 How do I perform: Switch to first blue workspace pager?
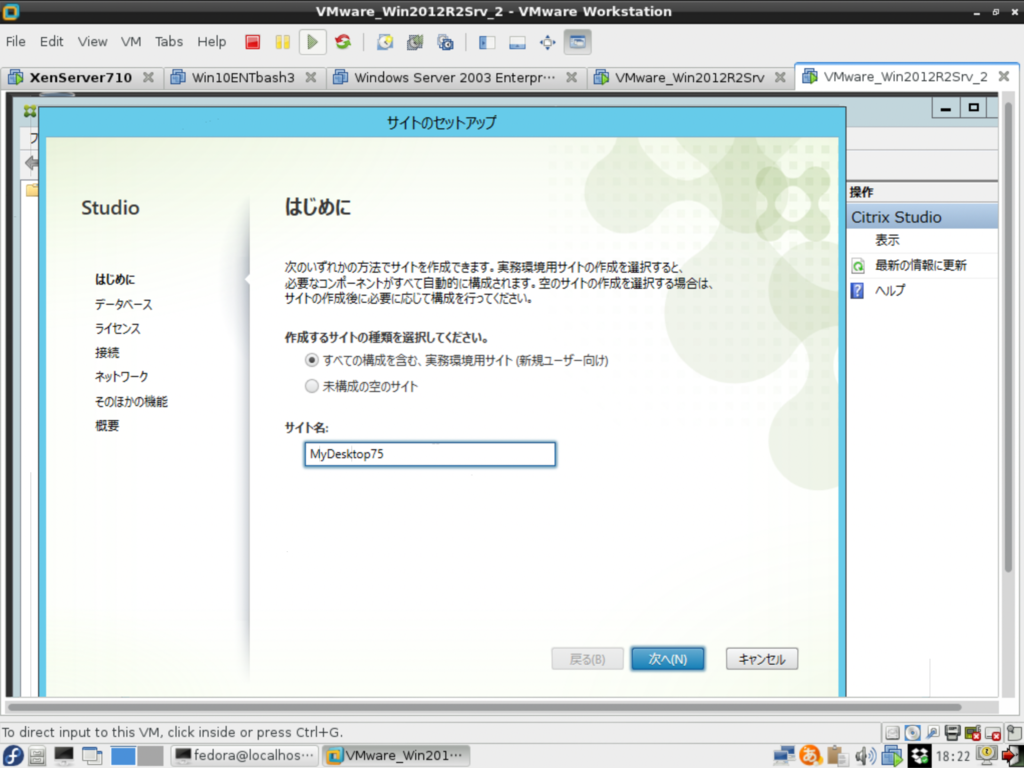coord(122,756)
